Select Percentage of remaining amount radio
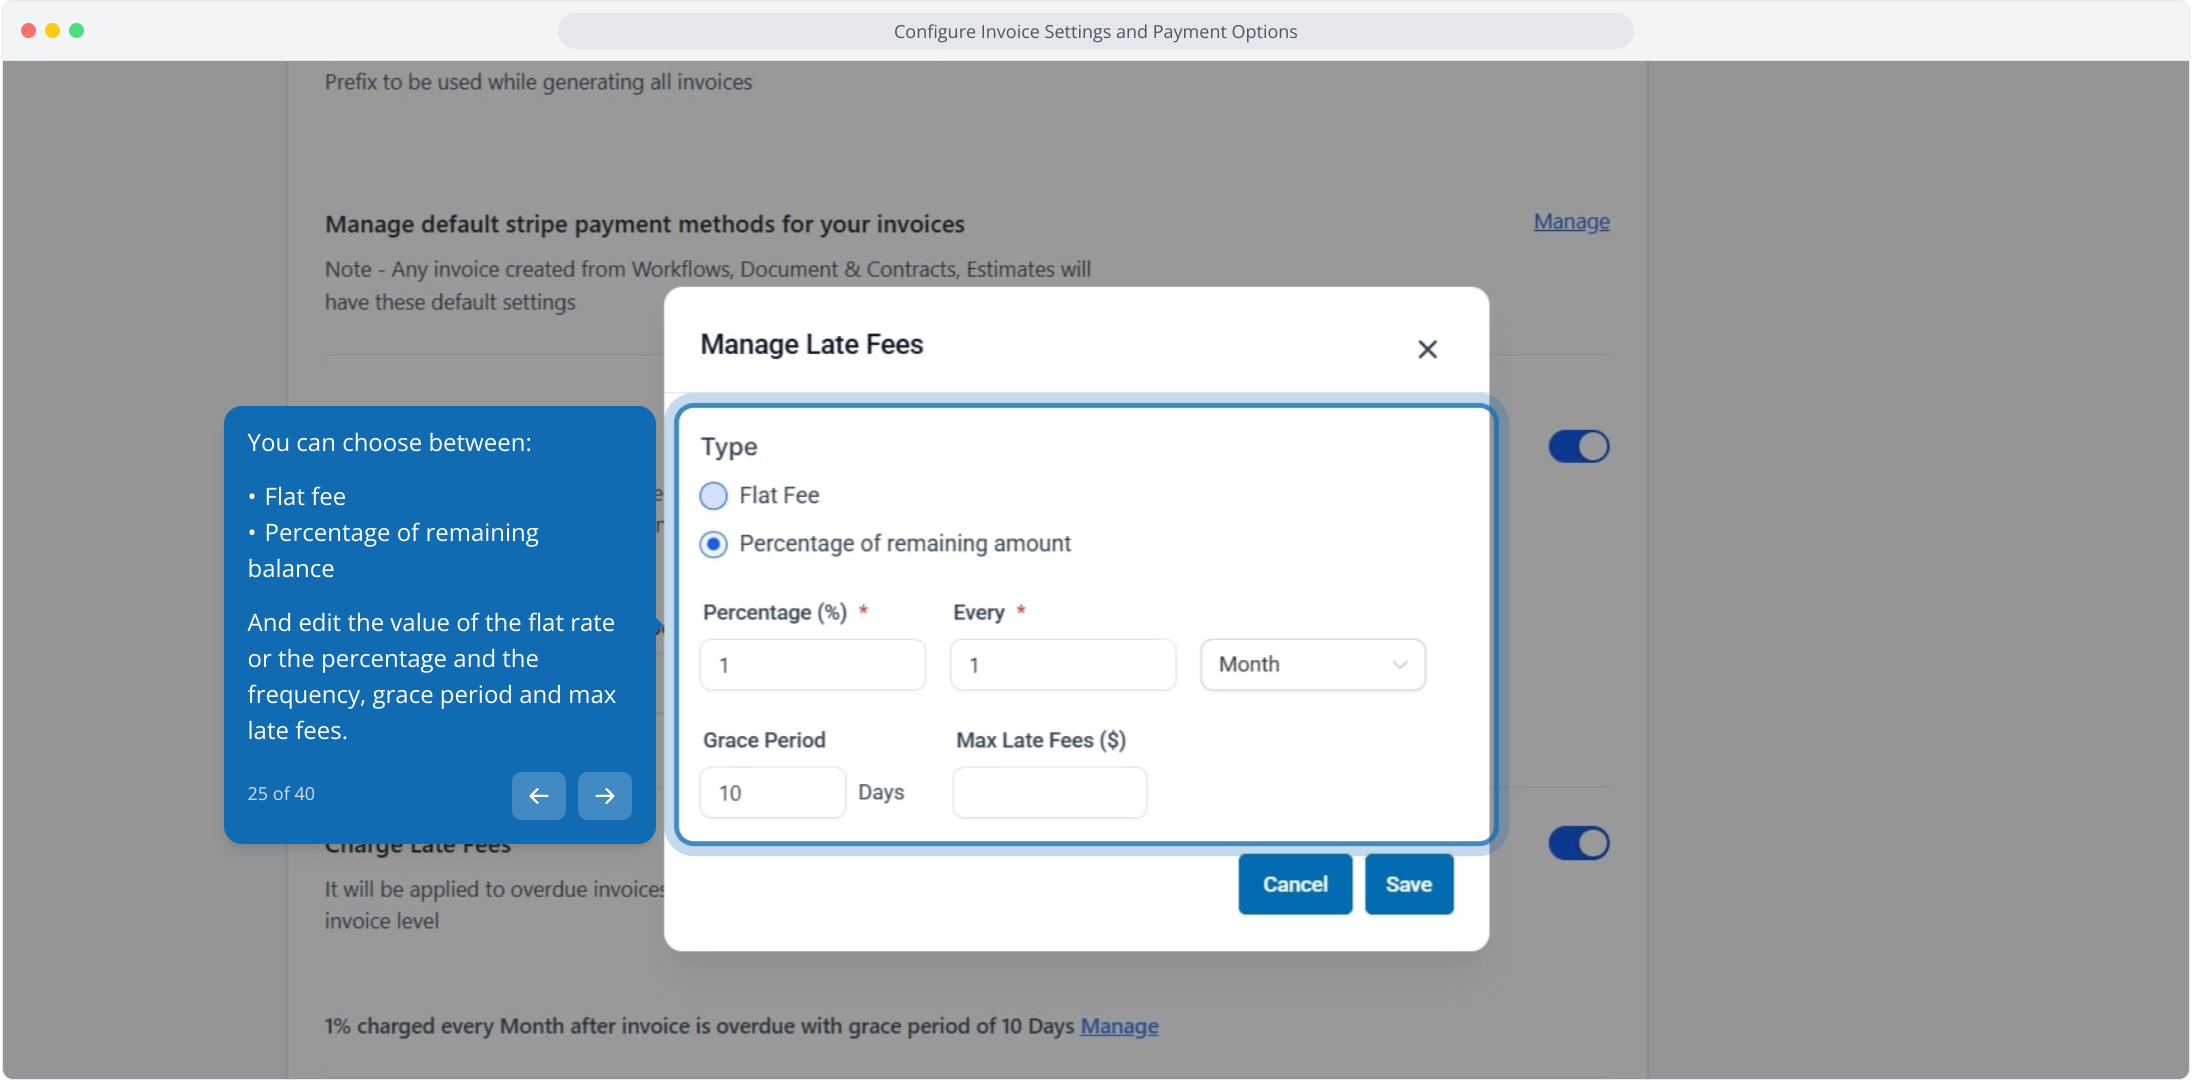This screenshot has width=2192, height=1080. tap(713, 544)
